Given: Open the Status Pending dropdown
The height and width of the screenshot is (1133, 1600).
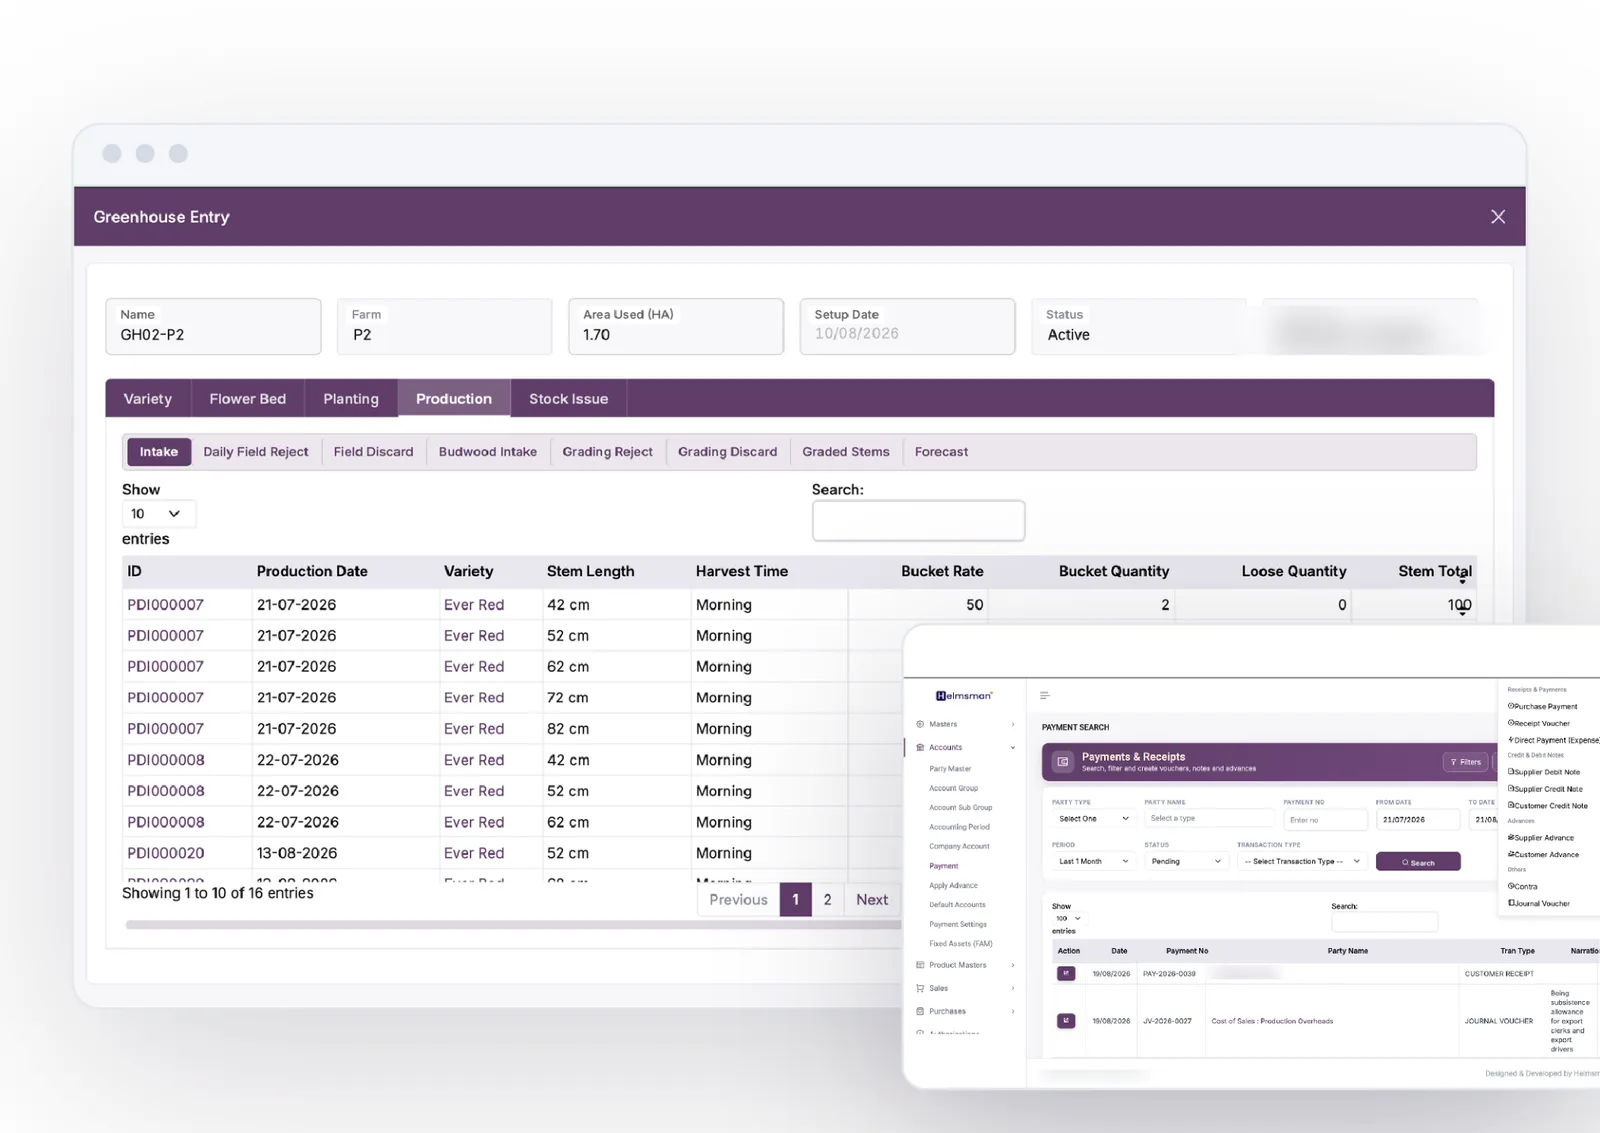Looking at the screenshot, I should pos(1186,861).
